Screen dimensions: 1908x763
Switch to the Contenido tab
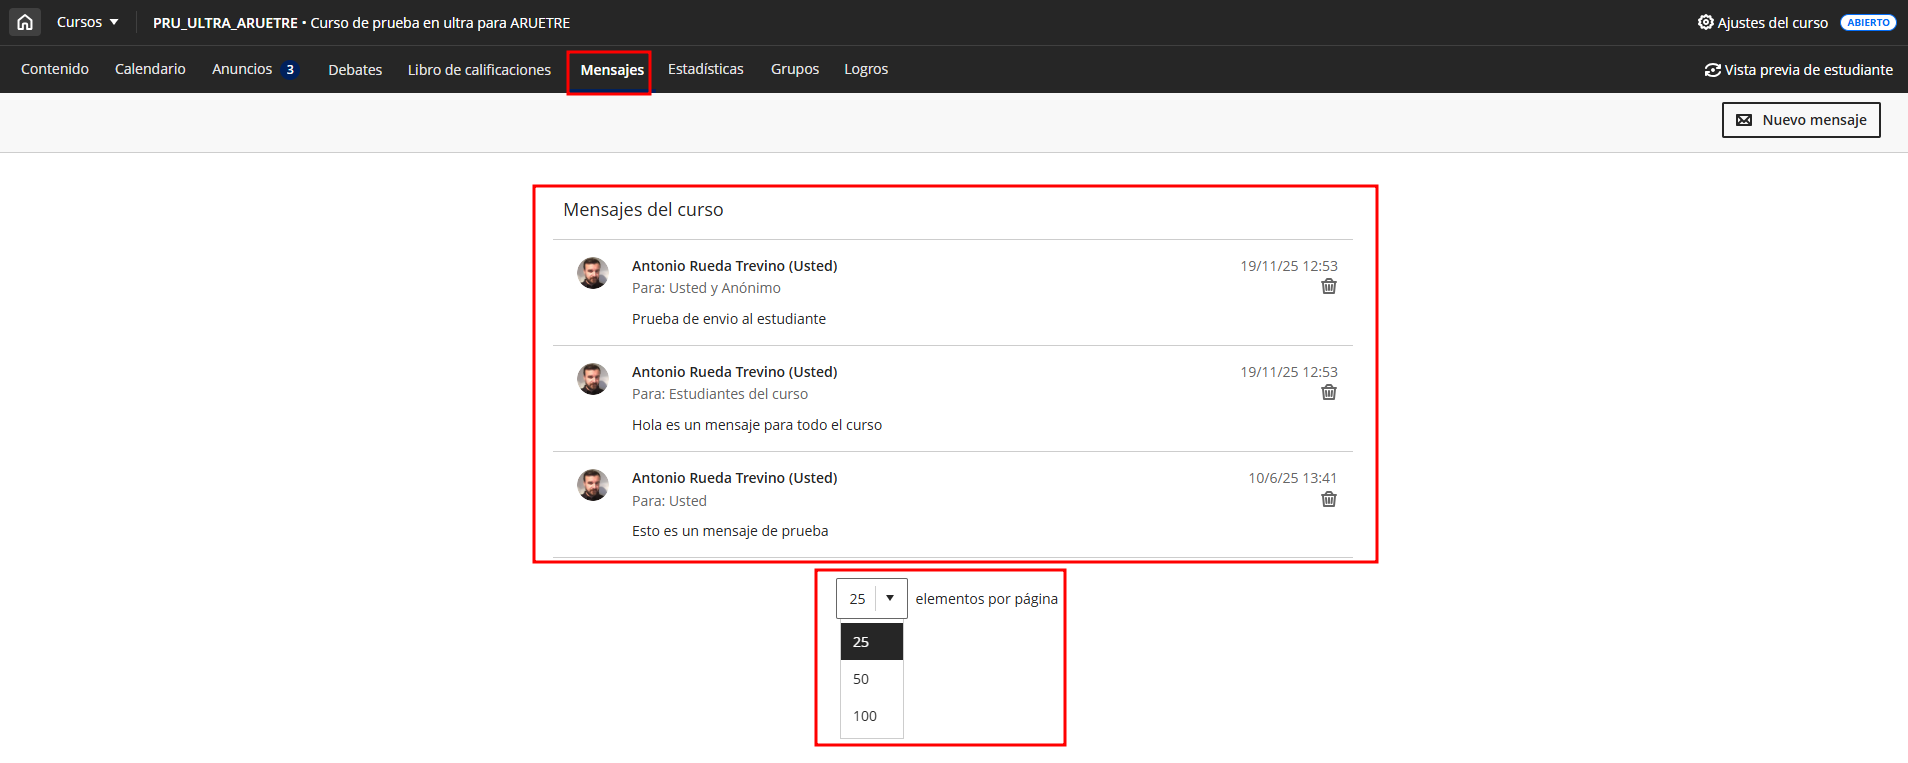(55, 69)
